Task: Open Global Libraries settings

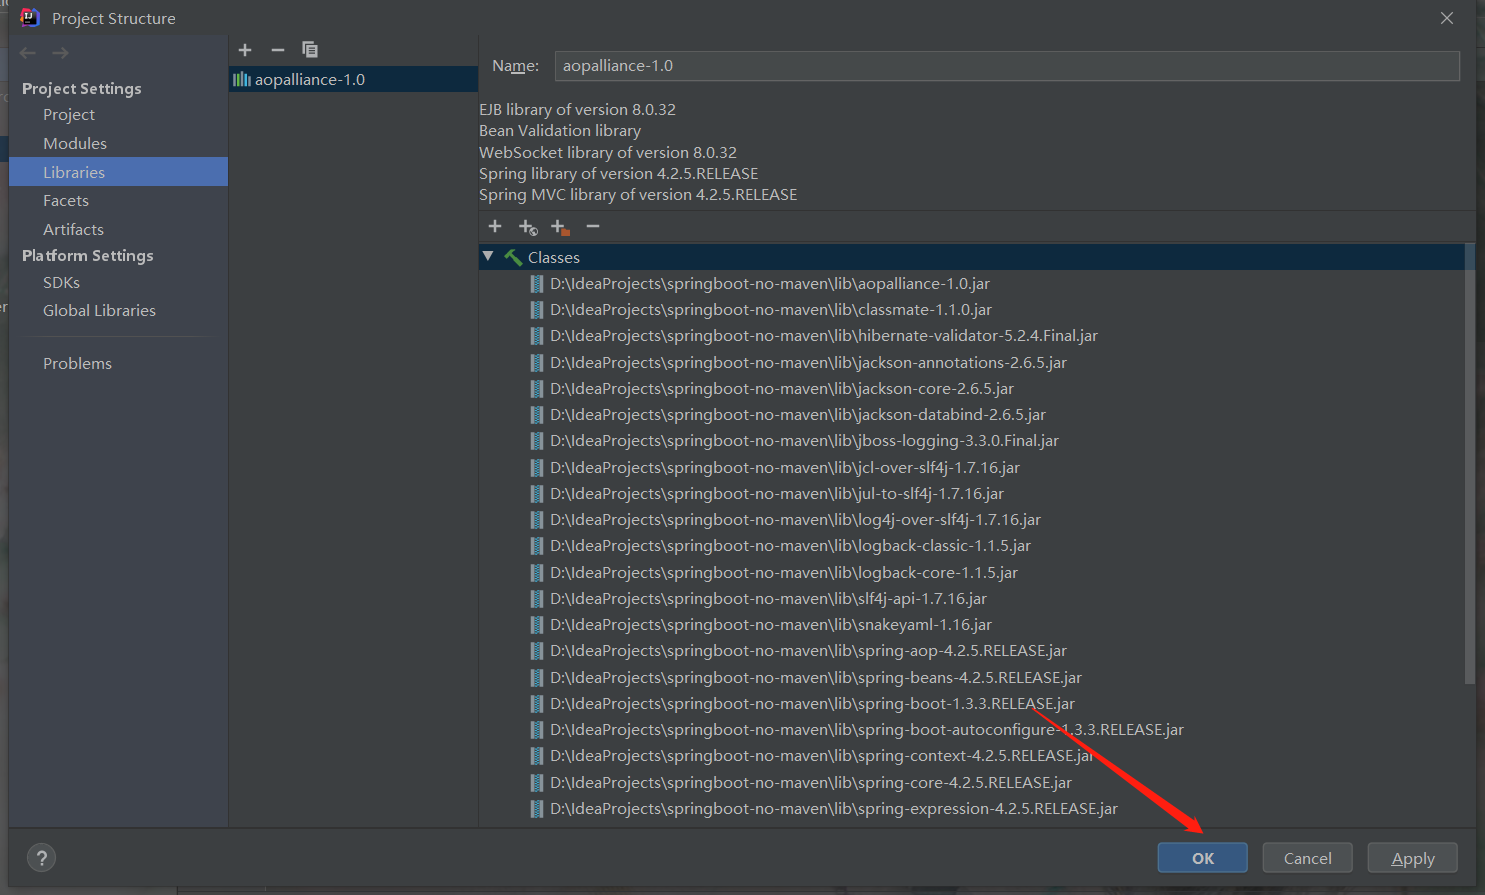Action: (x=99, y=311)
